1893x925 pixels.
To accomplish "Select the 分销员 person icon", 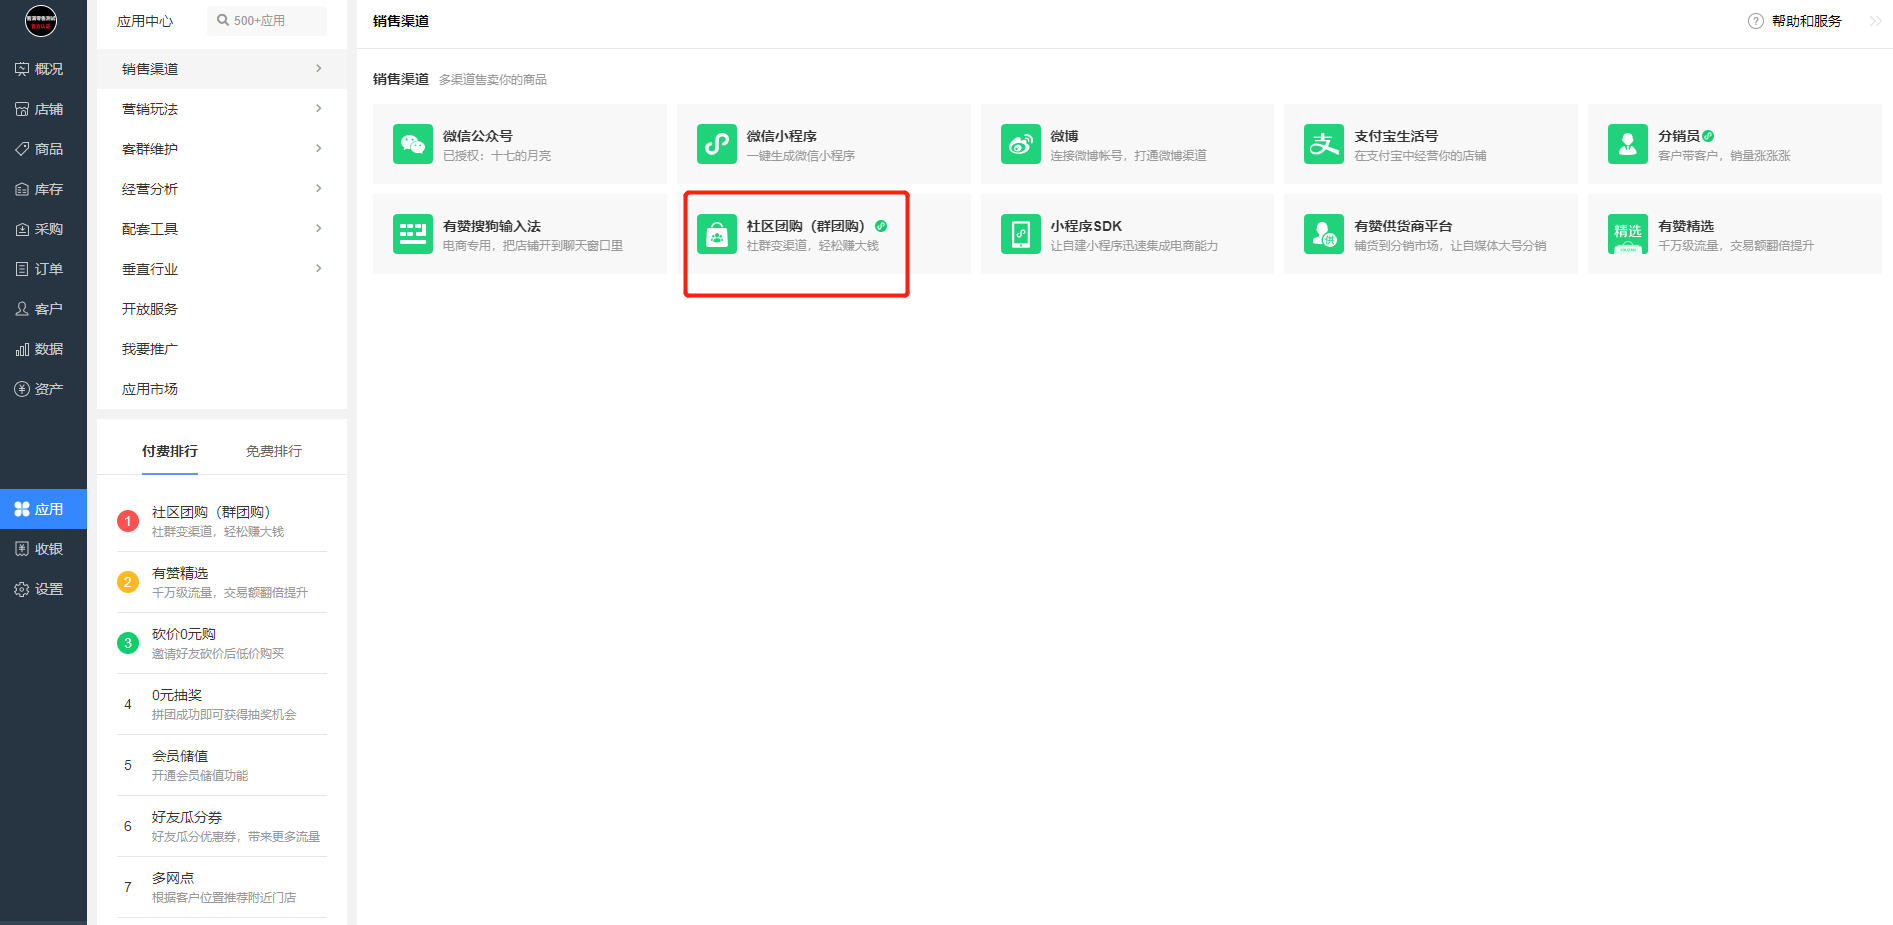I will point(1628,144).
